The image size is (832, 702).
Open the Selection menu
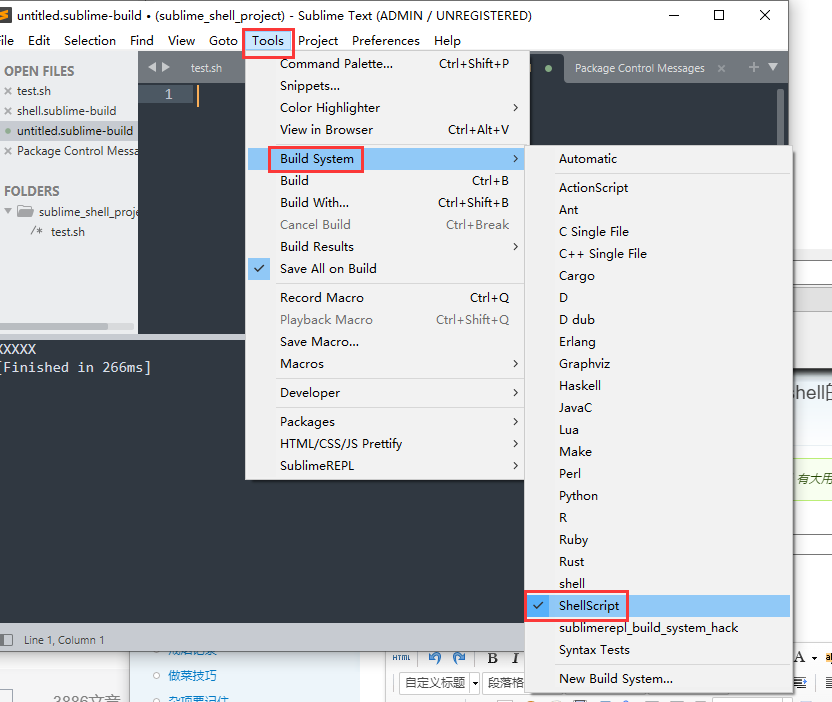pyautogui.click(x=90, y=41)
